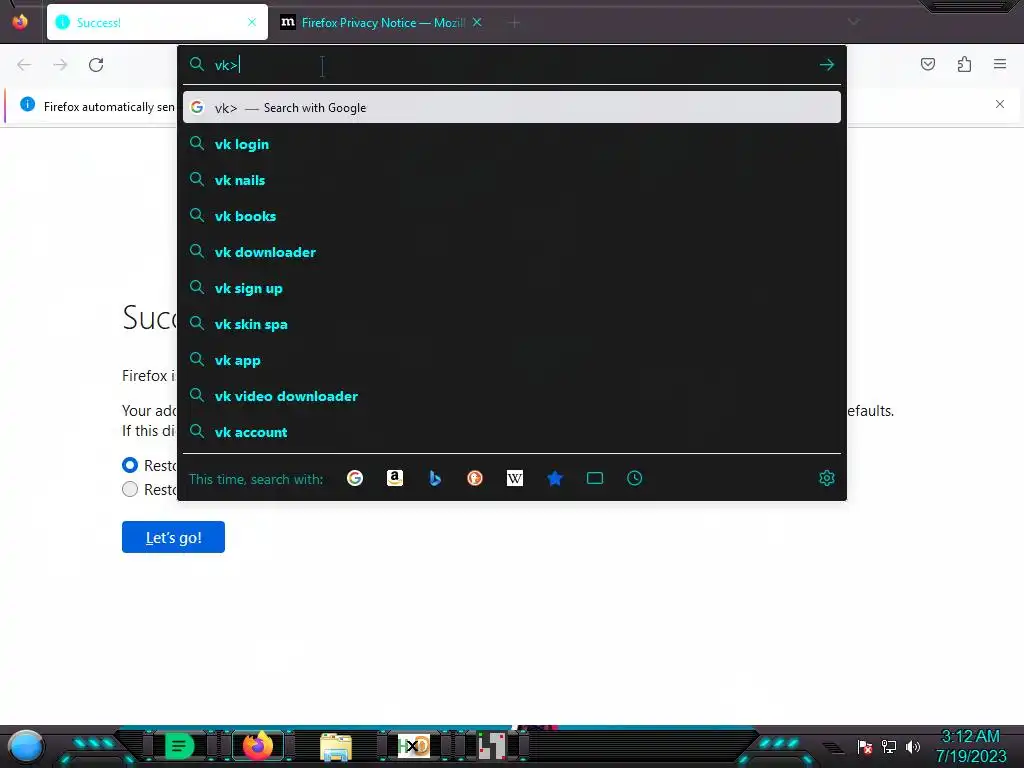Open the green notes app on taskbar
The height and width of the screenshot is (768, 1024).
click(x=179, y=746)
